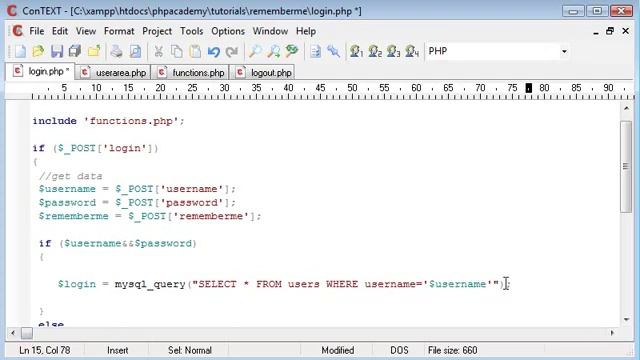Image resolution: width=640 pixels, height=360 pixels.
Task: Click the vertical scrollbar thumb
Action: click(x=626, y=166)
